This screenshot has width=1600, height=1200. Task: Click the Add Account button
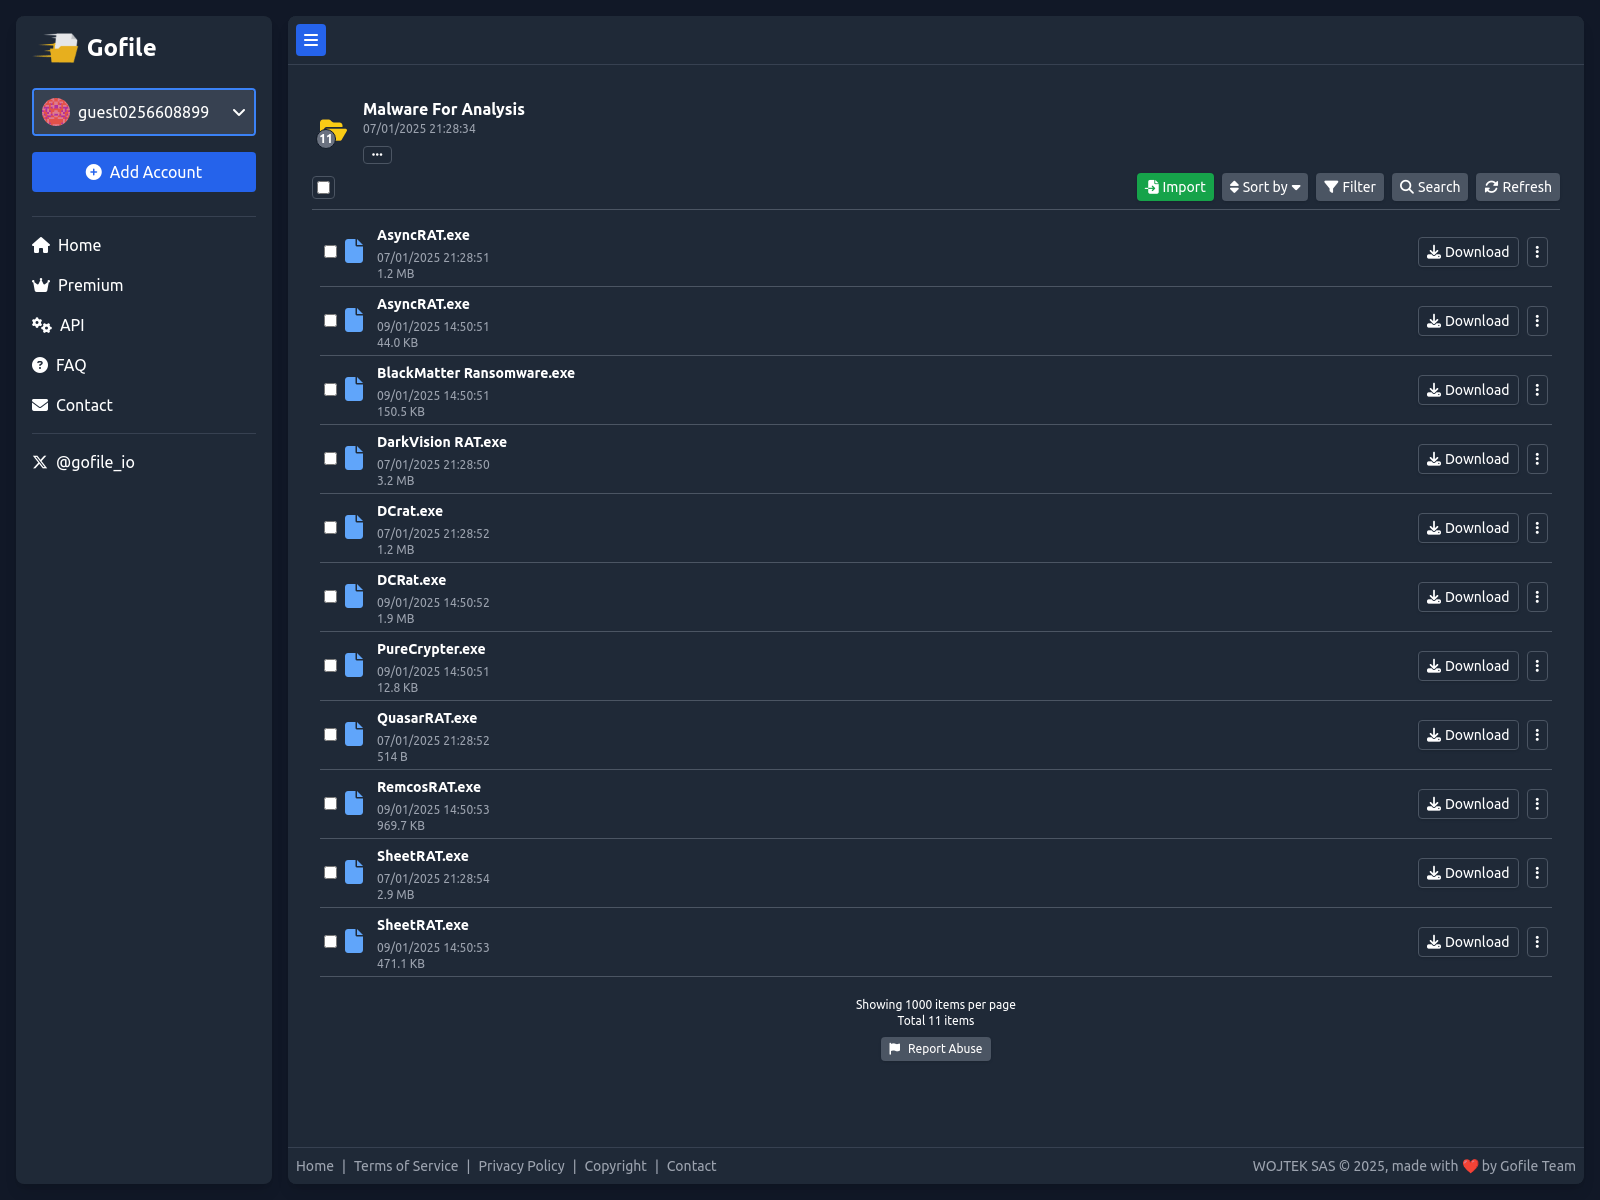pos(144,172)
